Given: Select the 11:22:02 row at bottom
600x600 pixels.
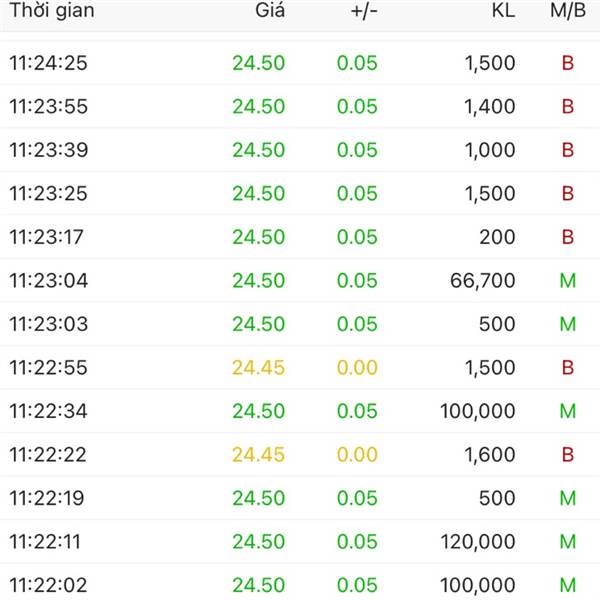Looking at the screenshot, I should 300,584.
